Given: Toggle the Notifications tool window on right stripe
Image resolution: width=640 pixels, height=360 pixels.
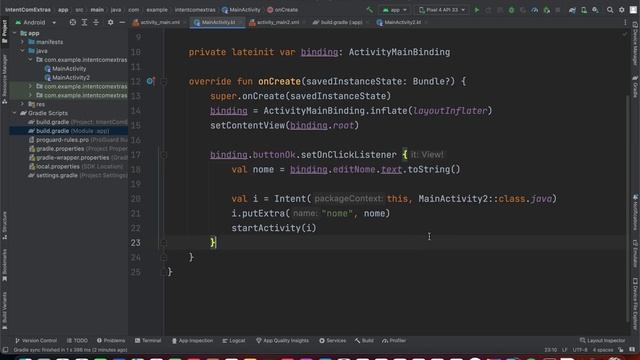Looking at the screenshot, I should coord(635,212).
